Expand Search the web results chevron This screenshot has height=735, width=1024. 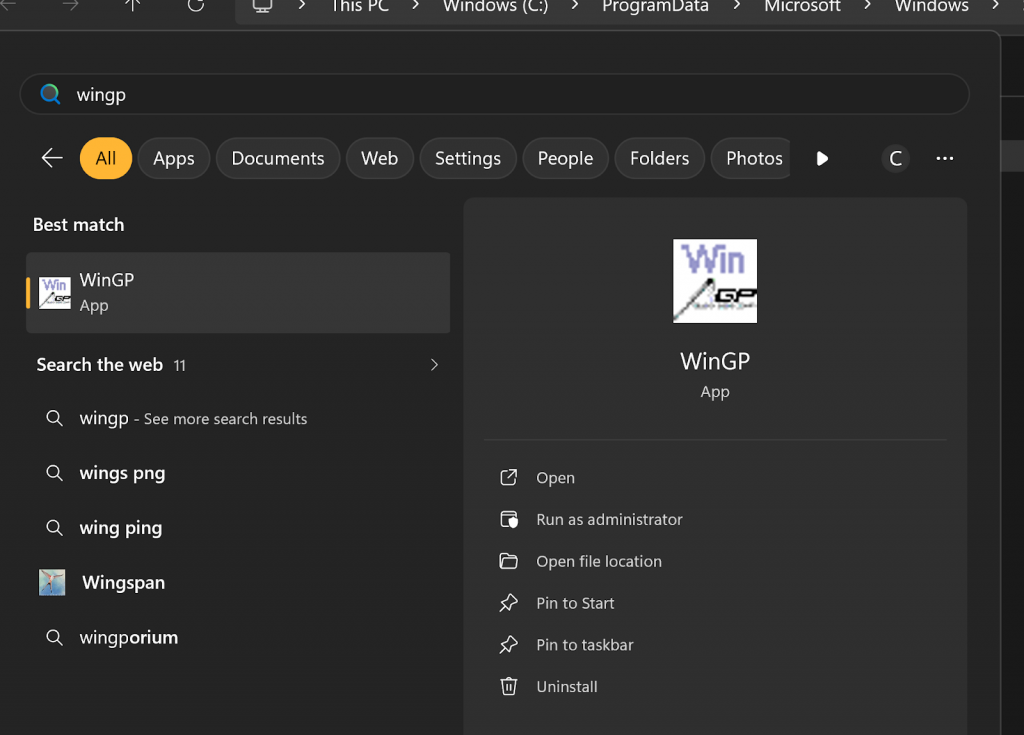(434, 365)
